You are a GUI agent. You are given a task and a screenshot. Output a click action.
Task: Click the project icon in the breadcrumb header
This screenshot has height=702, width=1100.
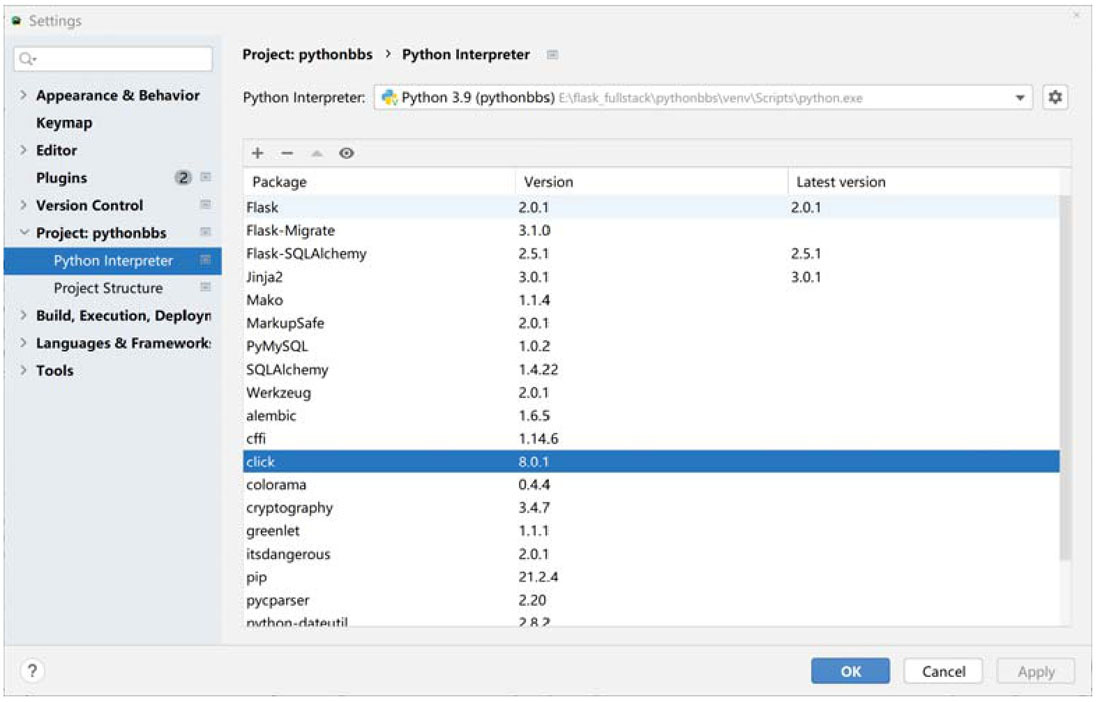tap(553, 55)
